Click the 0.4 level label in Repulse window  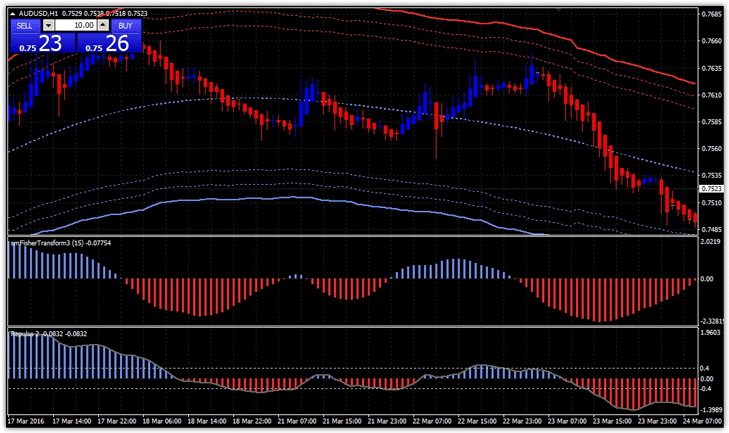pos(706,369)
